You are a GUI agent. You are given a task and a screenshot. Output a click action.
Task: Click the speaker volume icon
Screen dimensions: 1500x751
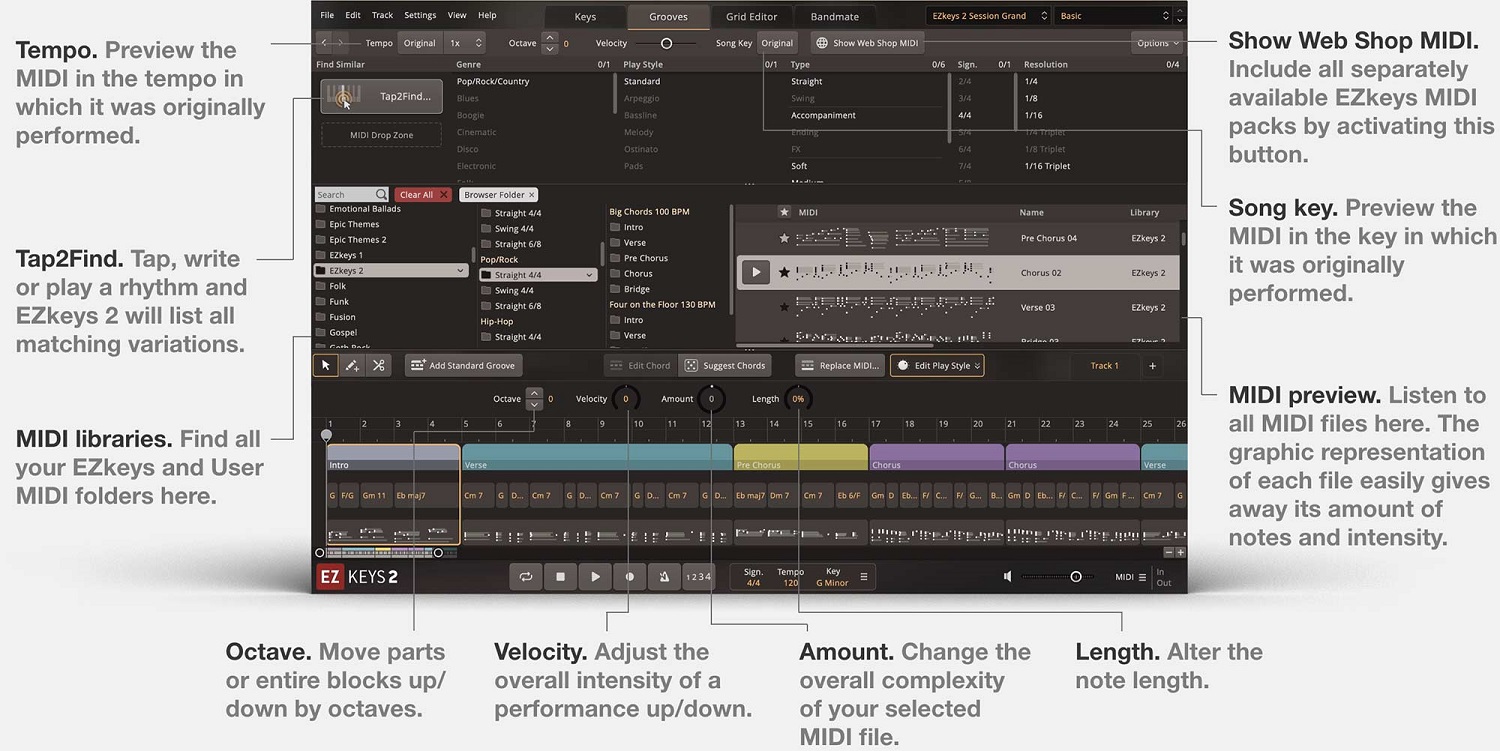point(1008,576)
